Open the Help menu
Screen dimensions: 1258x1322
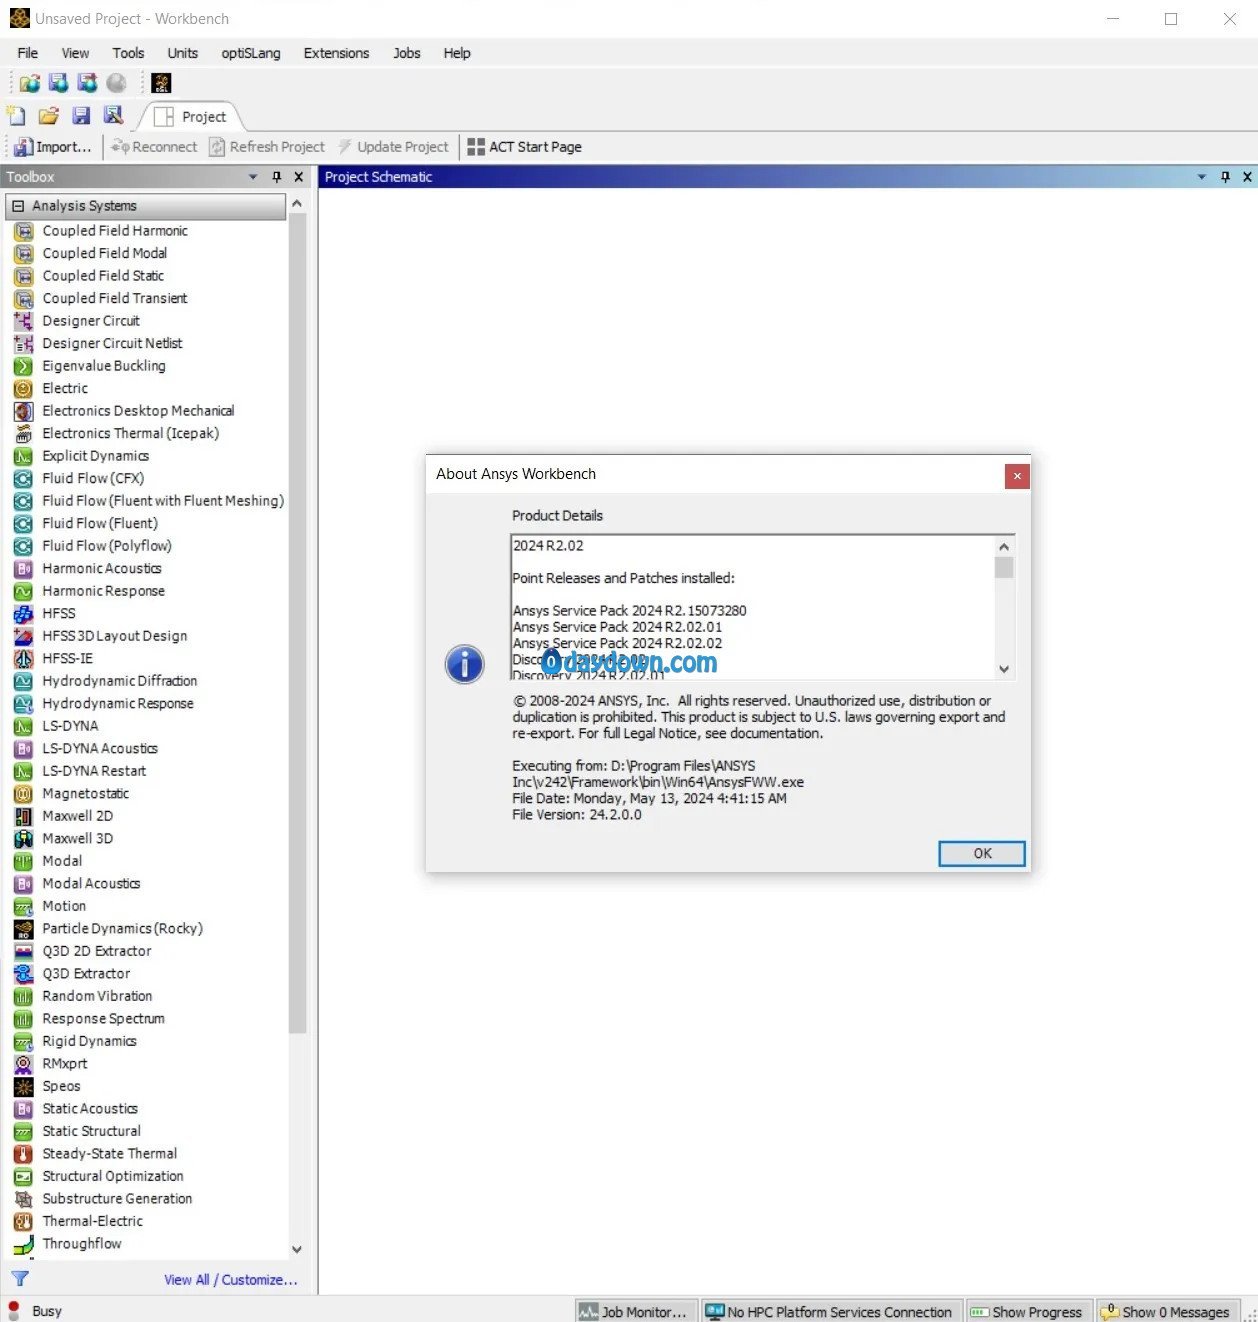pos(457,53)
